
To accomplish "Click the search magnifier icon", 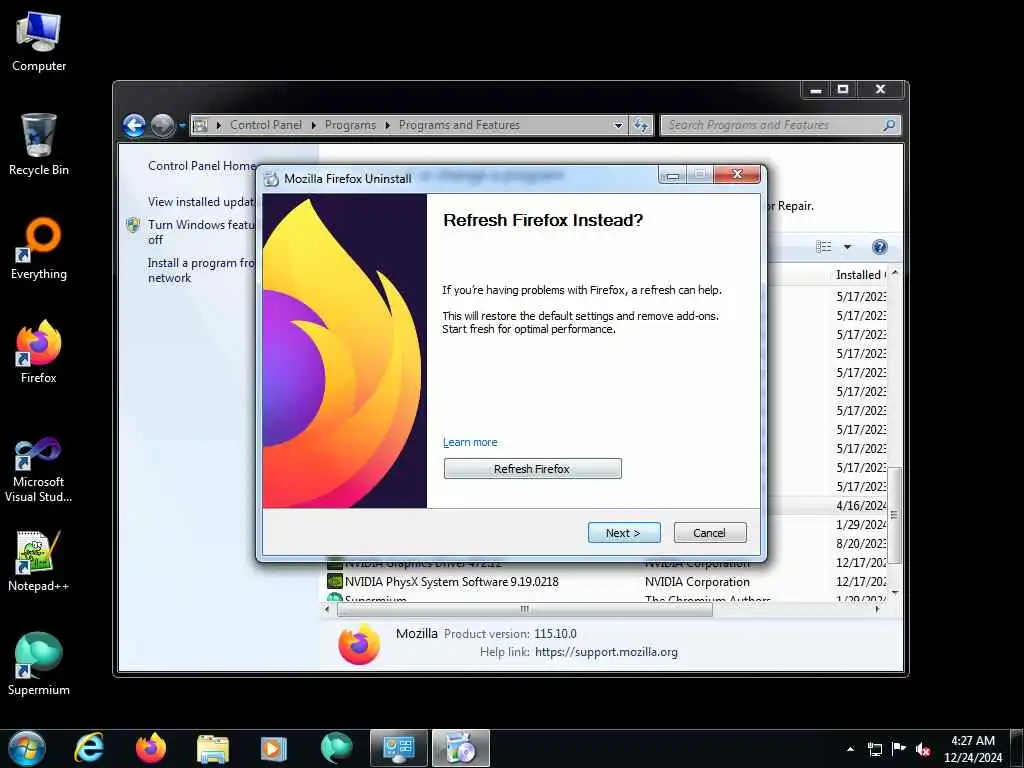I will point(889,125).
